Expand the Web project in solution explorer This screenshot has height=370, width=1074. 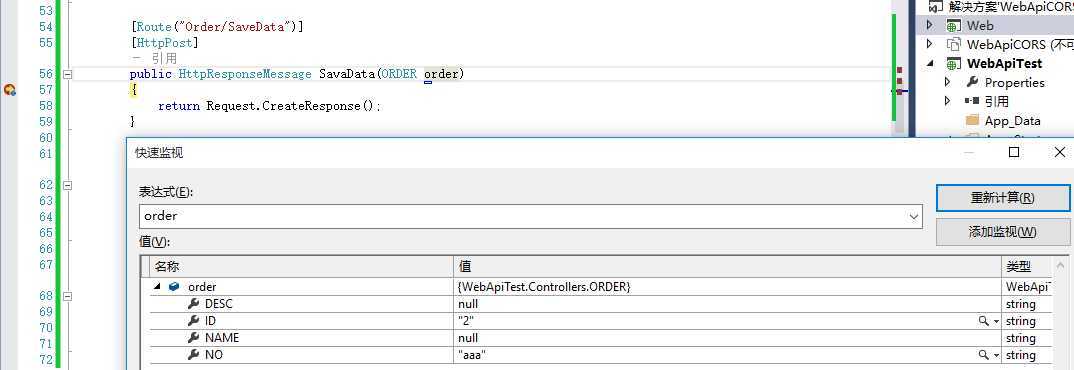pyautogui.click(x=929, y=25)
